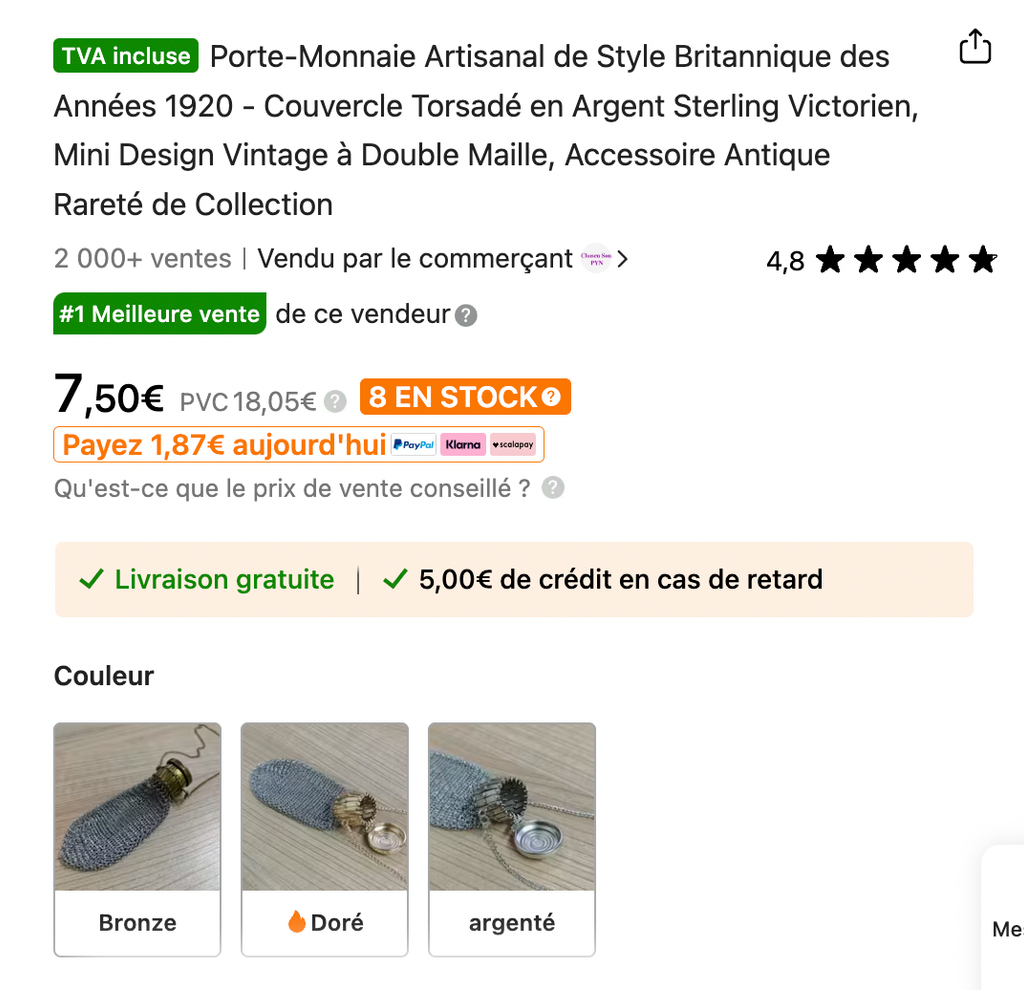Screen dimensions: 1024x990
Task: Click 'Qu'est-ce que le prix de vente conseillé ?'
Action: (x=292, y=489)
